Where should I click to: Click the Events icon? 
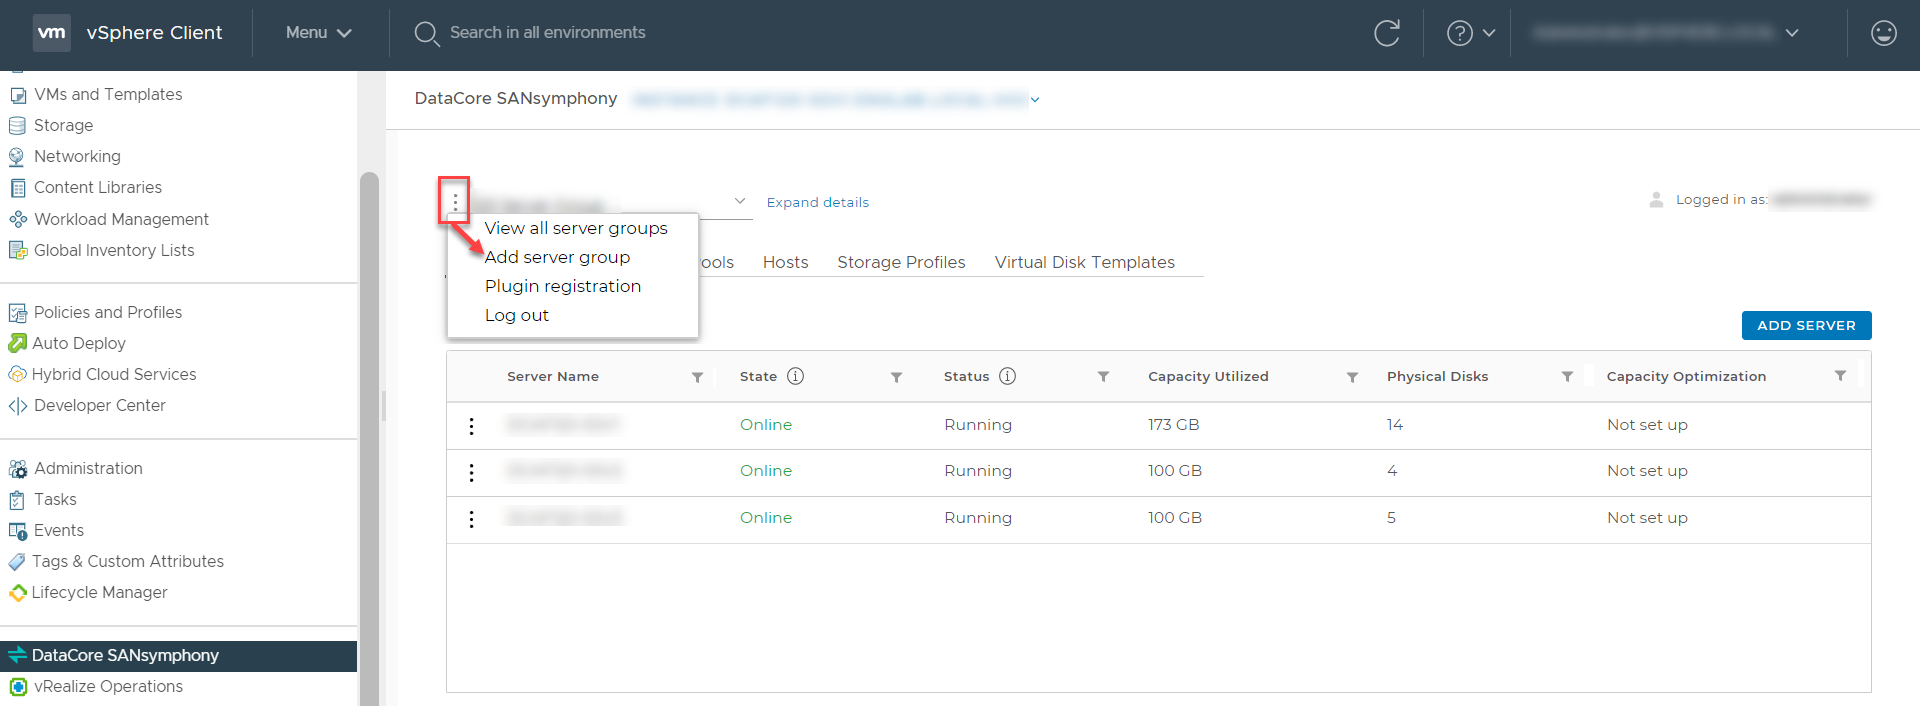click(18, 531)
